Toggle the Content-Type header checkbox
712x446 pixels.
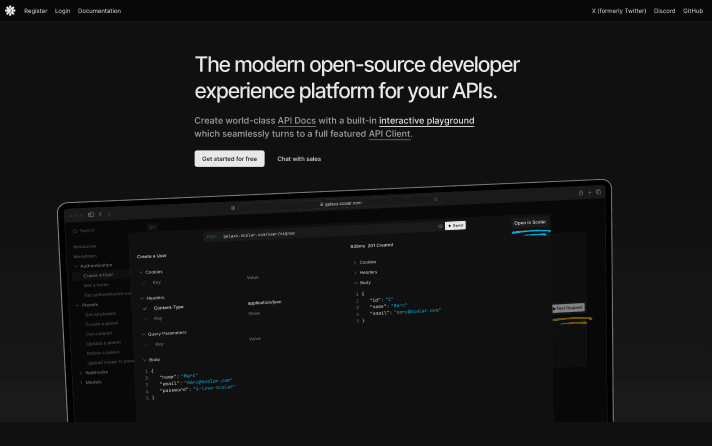coord(145,308)
